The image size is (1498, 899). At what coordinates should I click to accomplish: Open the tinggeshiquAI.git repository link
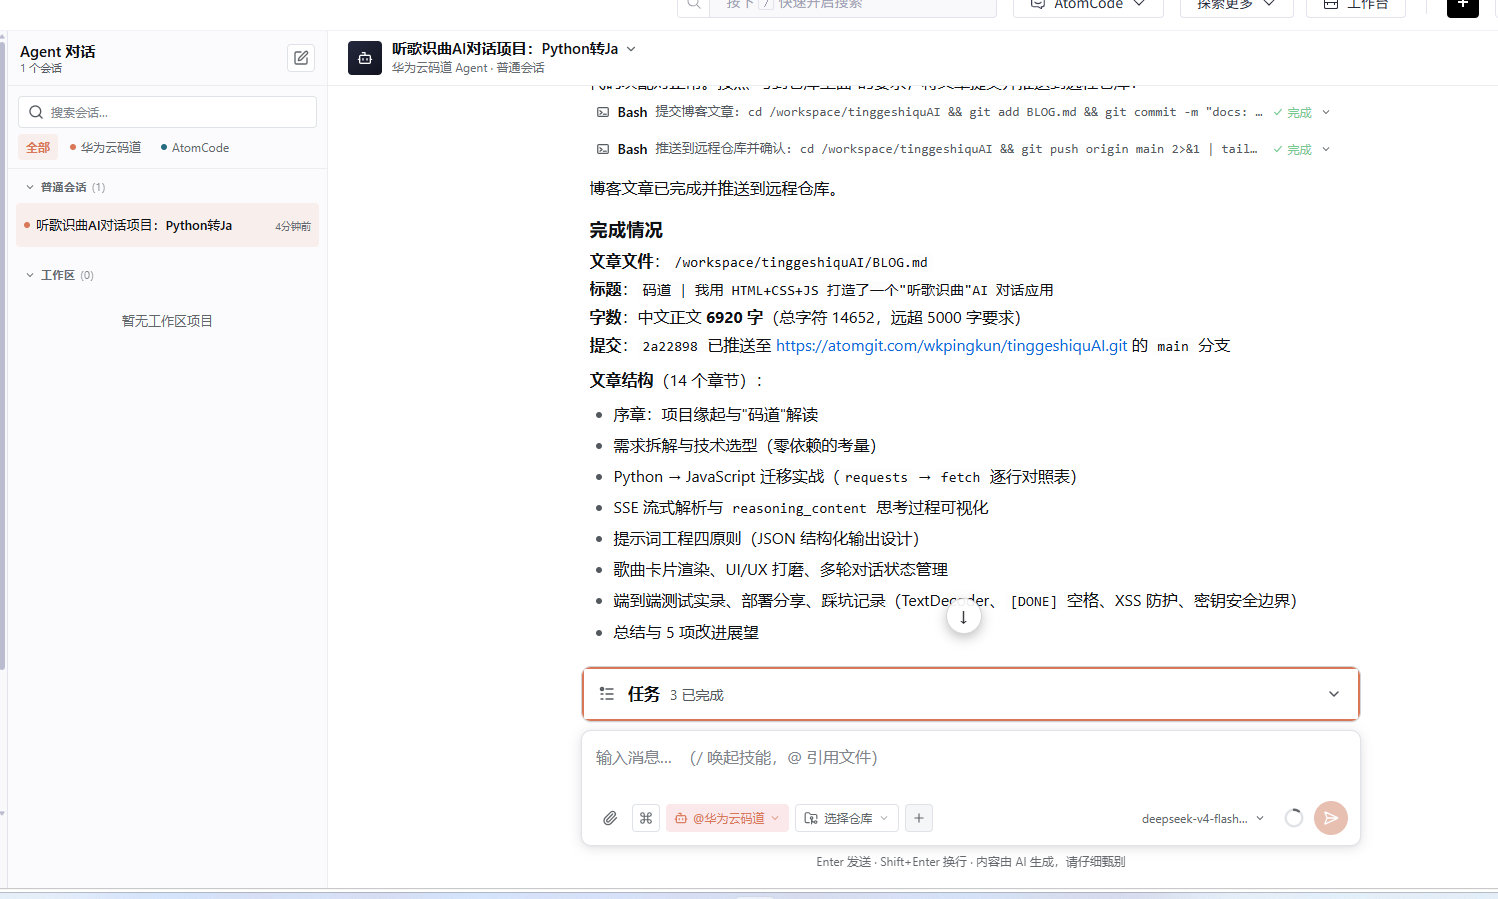[951, 345]
